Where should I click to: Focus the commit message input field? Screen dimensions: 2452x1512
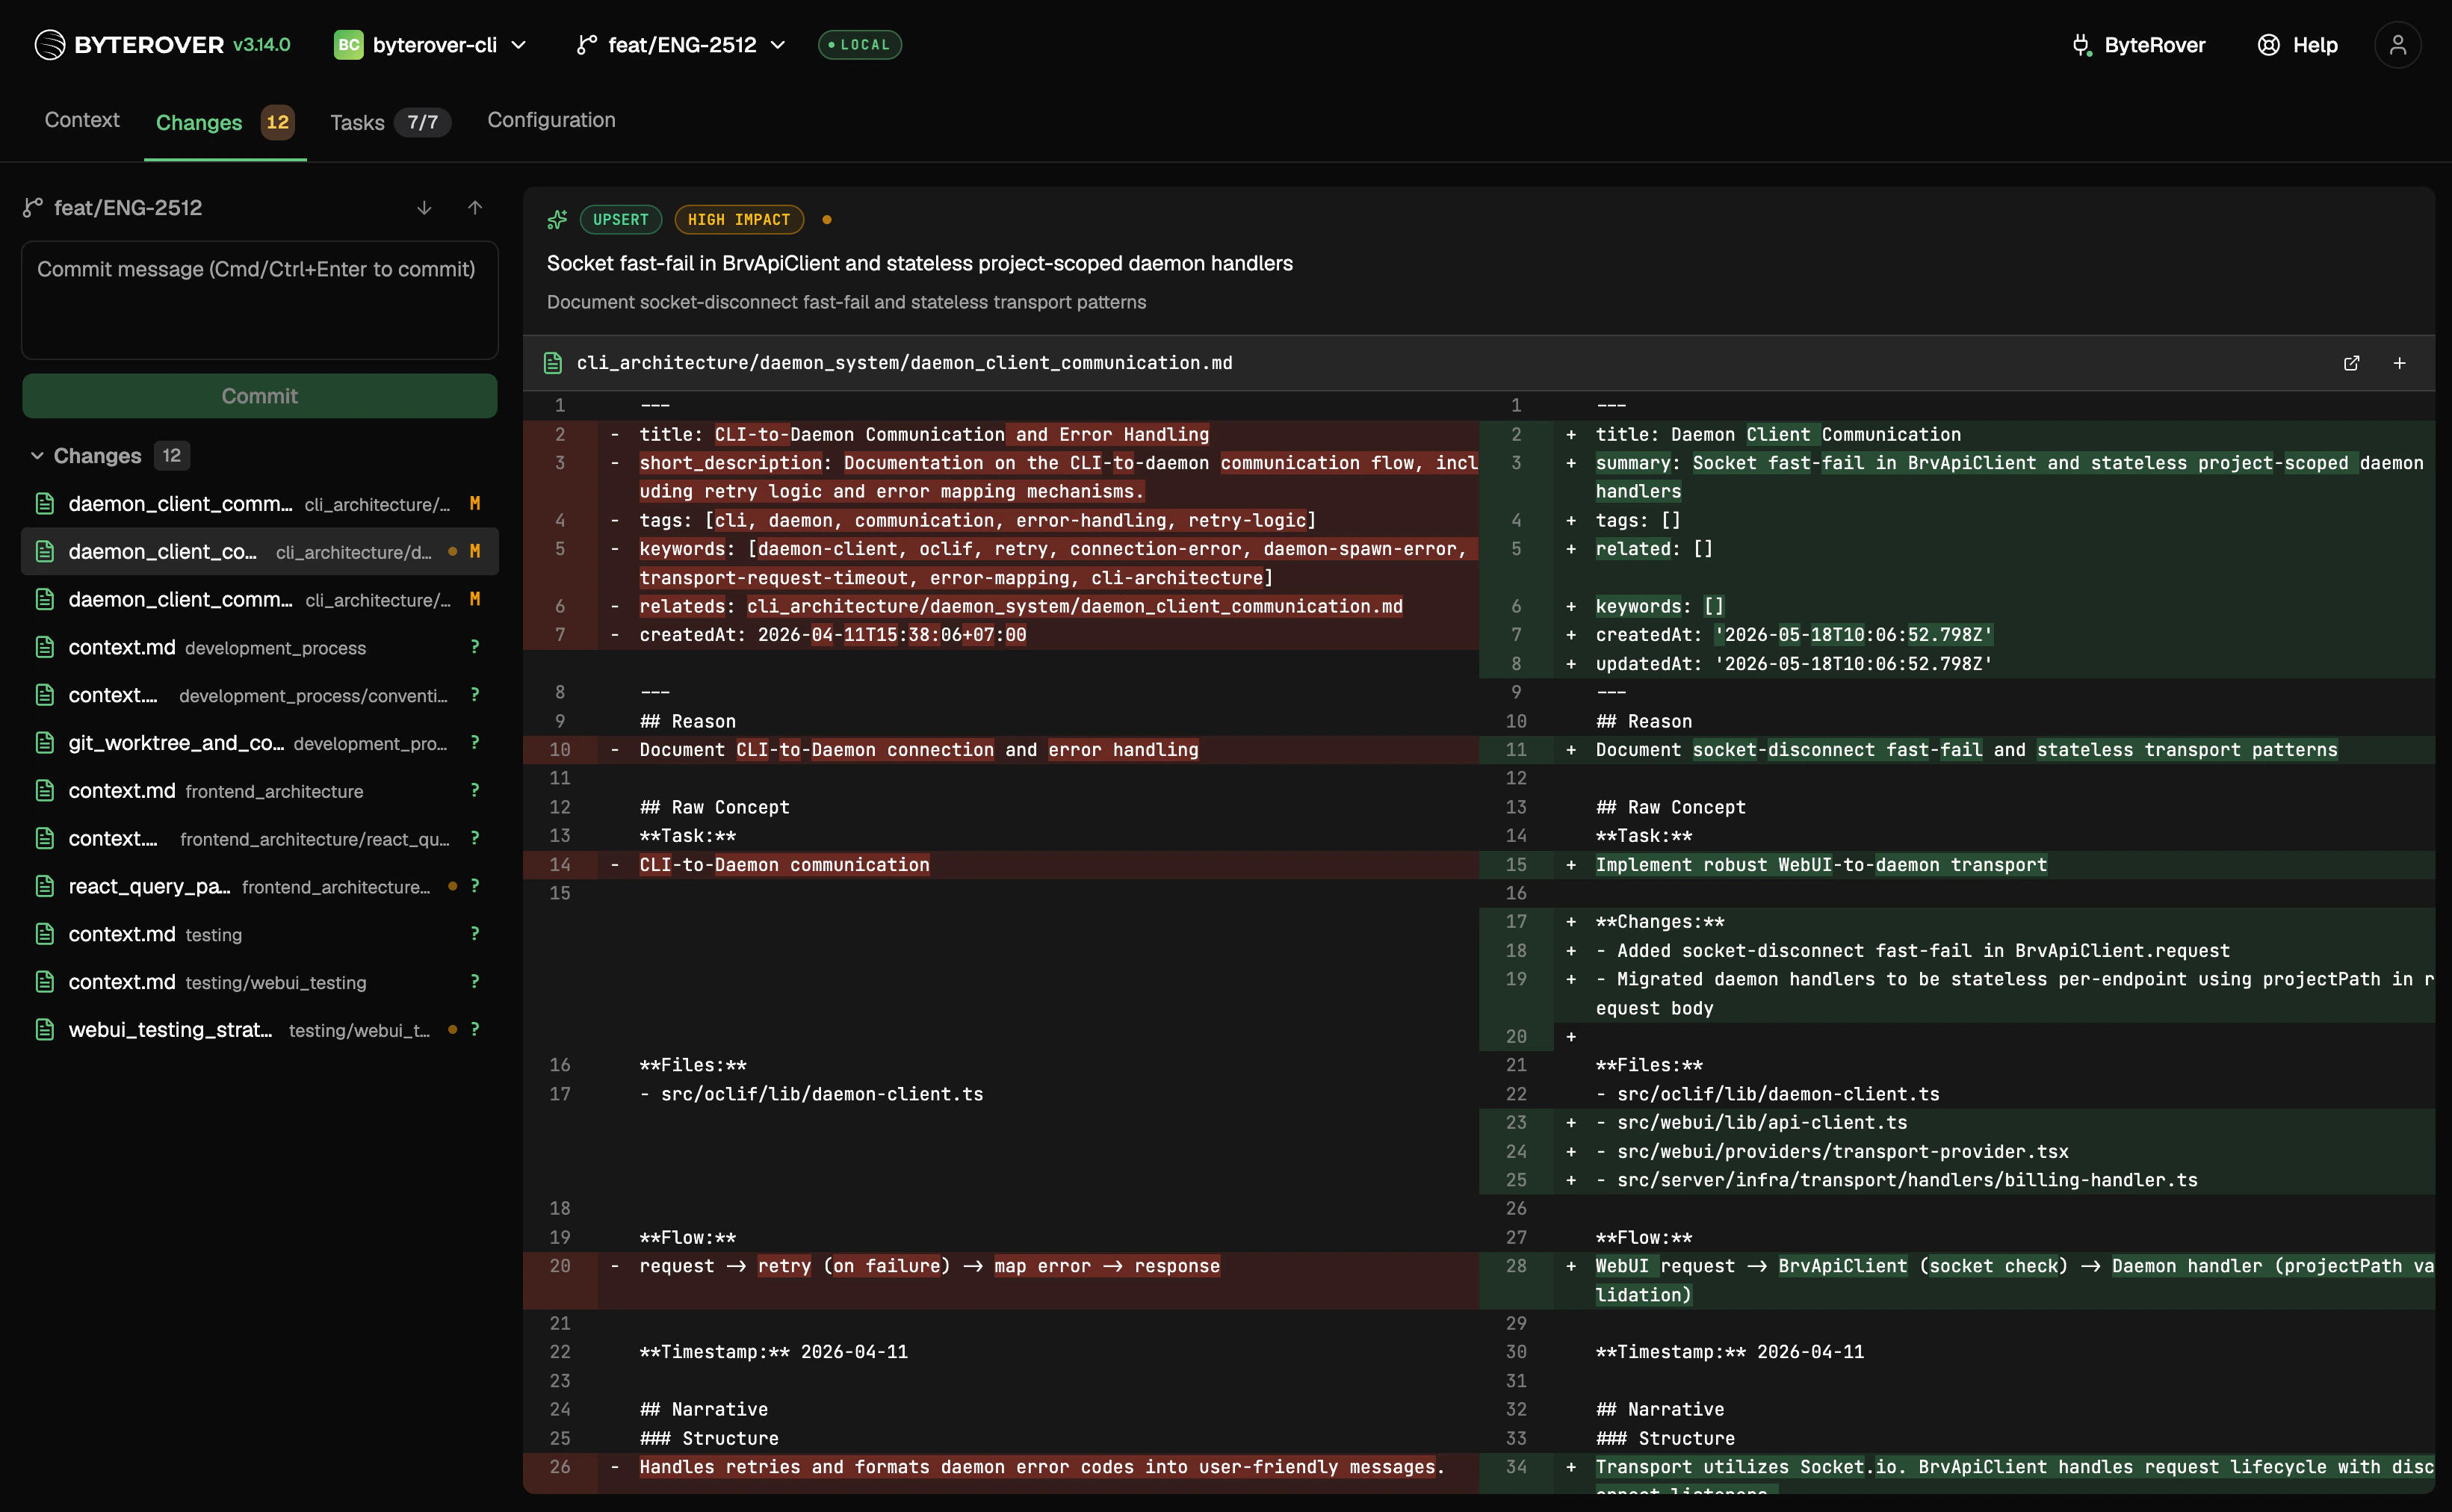pyautogui.click(x=260, y=300)
